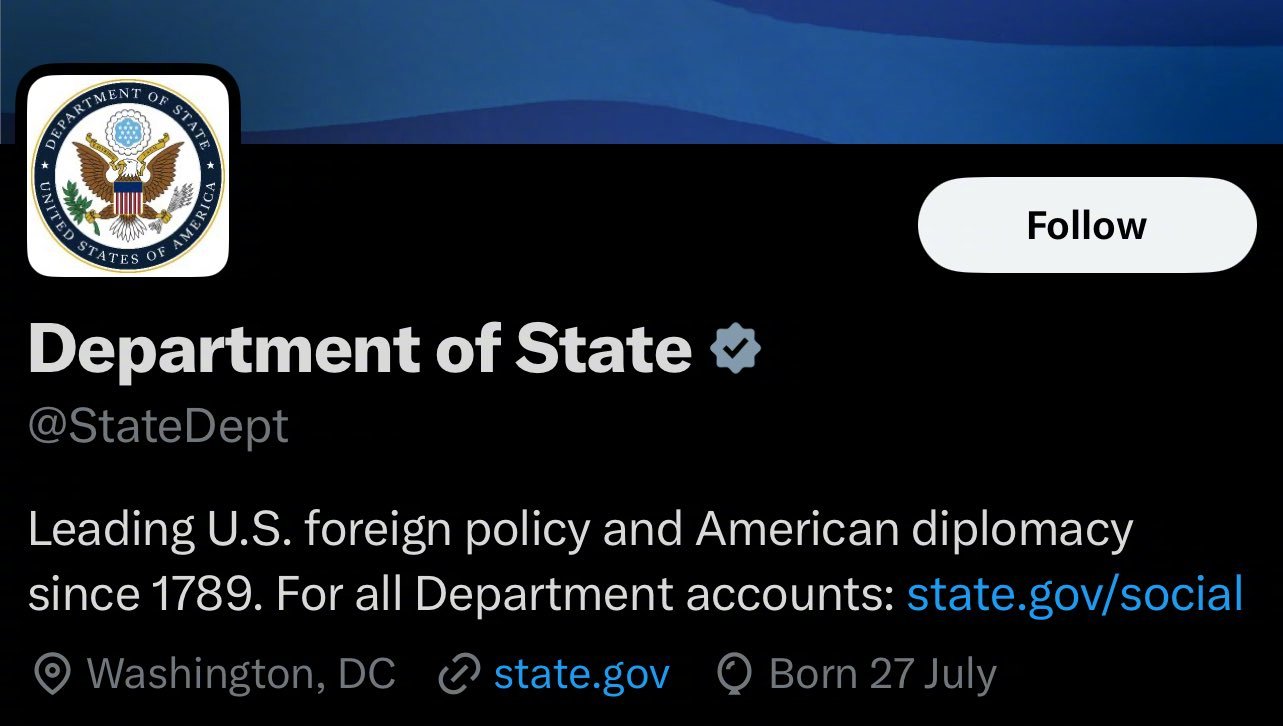This screenshot has height=726, width=1283.
Task: Open the Department of State seal avatar
Action: point(128,176)
